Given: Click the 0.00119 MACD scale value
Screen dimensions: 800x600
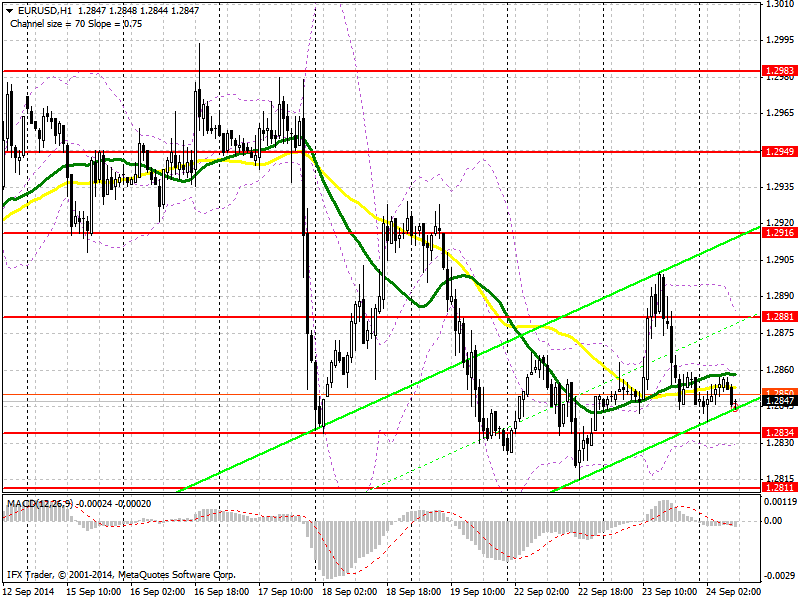Looking at the screenshot, I should [779, 502].
